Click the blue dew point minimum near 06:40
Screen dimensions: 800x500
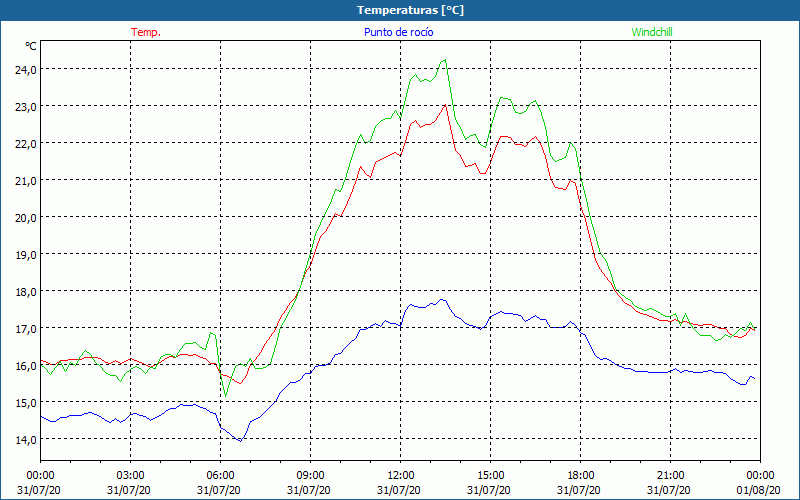pyautogui.click(x=240, y=440)
